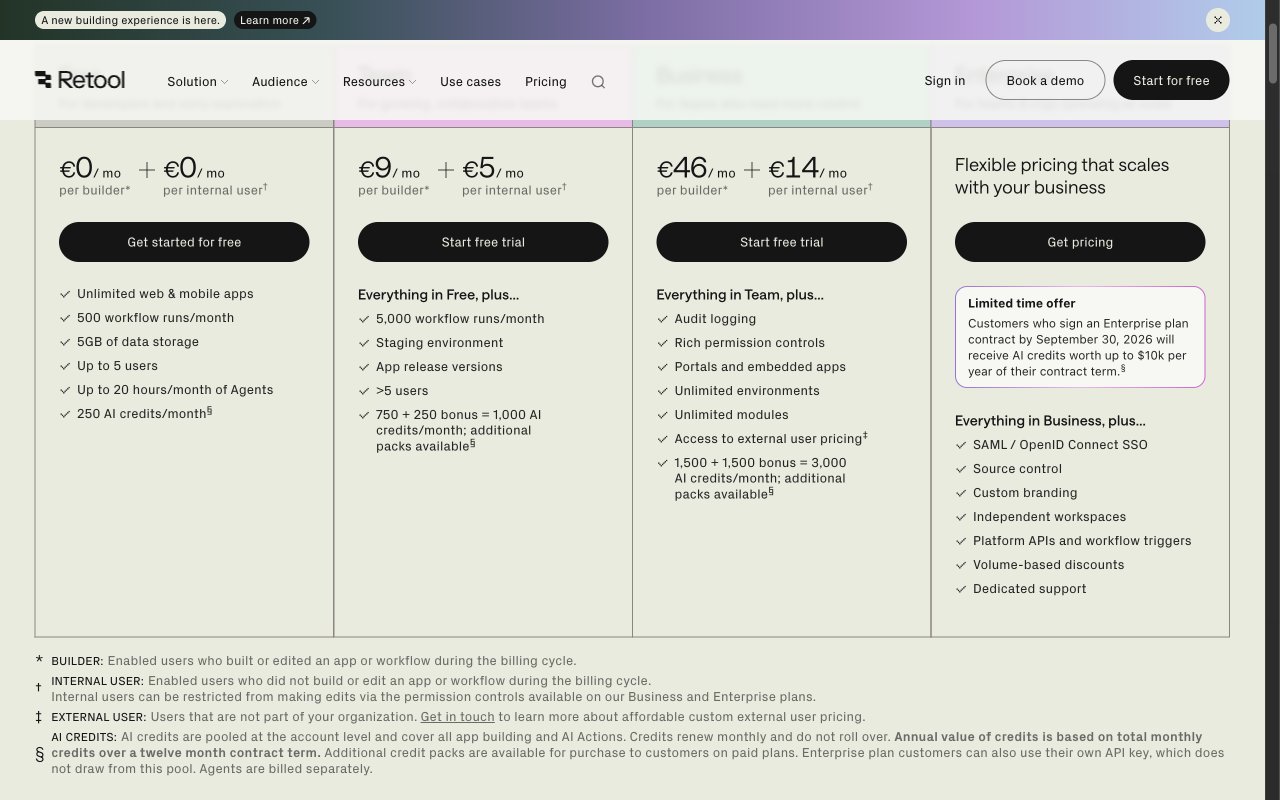Click checkmark beside App release versions

364,367
